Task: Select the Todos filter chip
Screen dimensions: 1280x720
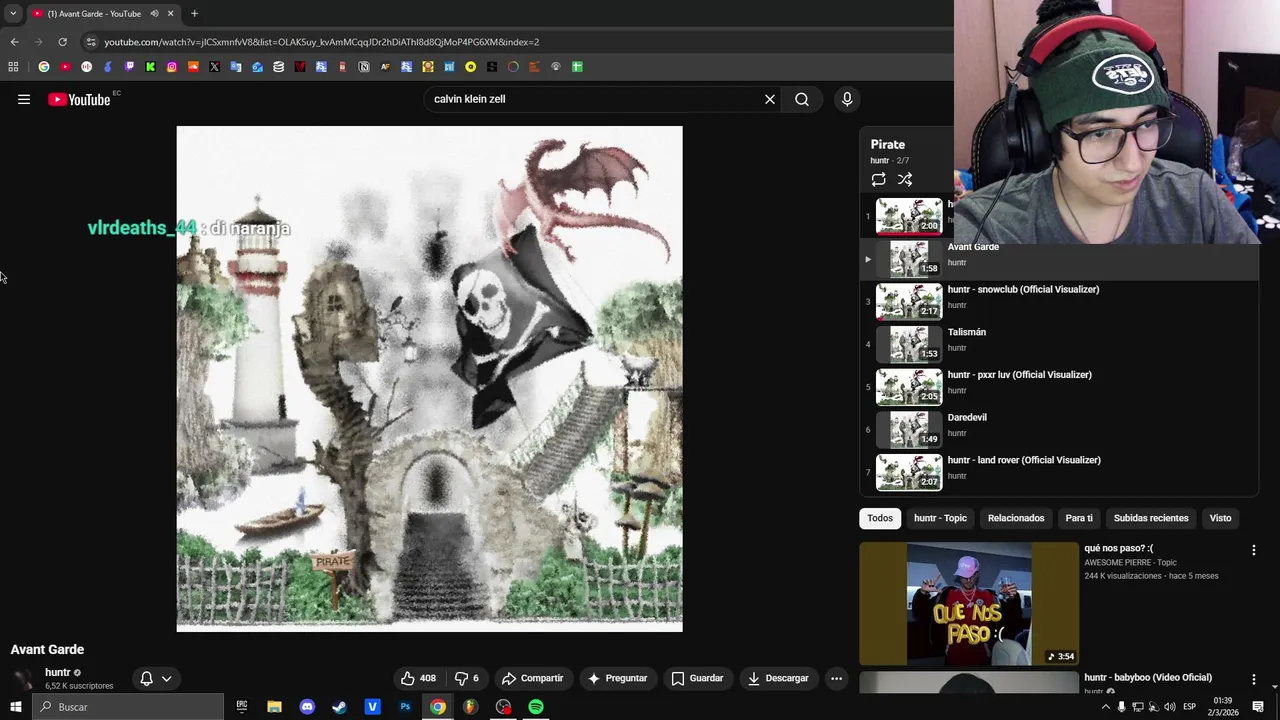Action: click(x=880, y=518)
